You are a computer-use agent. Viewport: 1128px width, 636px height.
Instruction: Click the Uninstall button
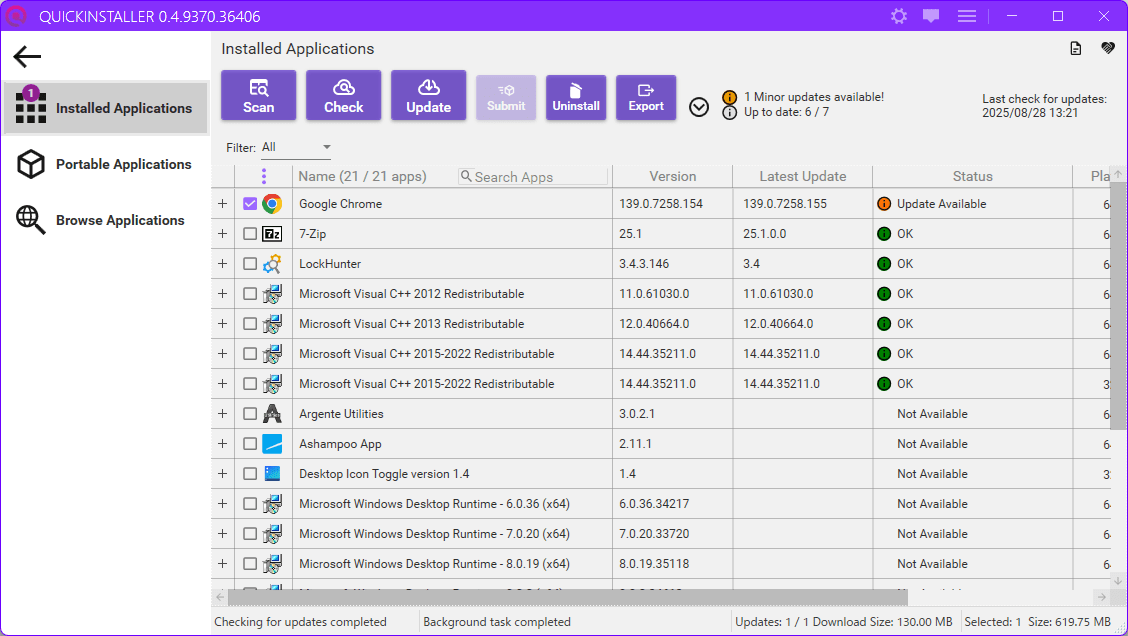576,97
